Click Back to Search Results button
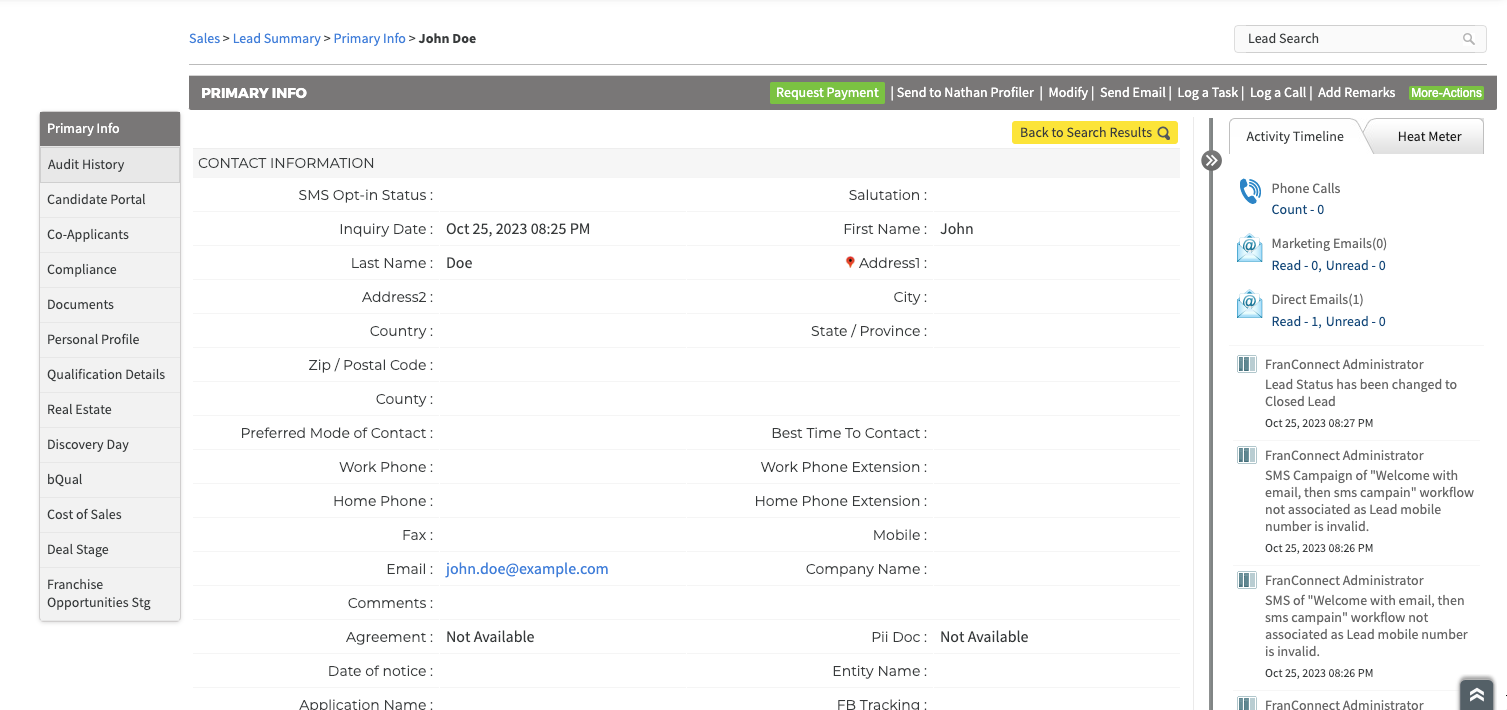 point(1094,133)
